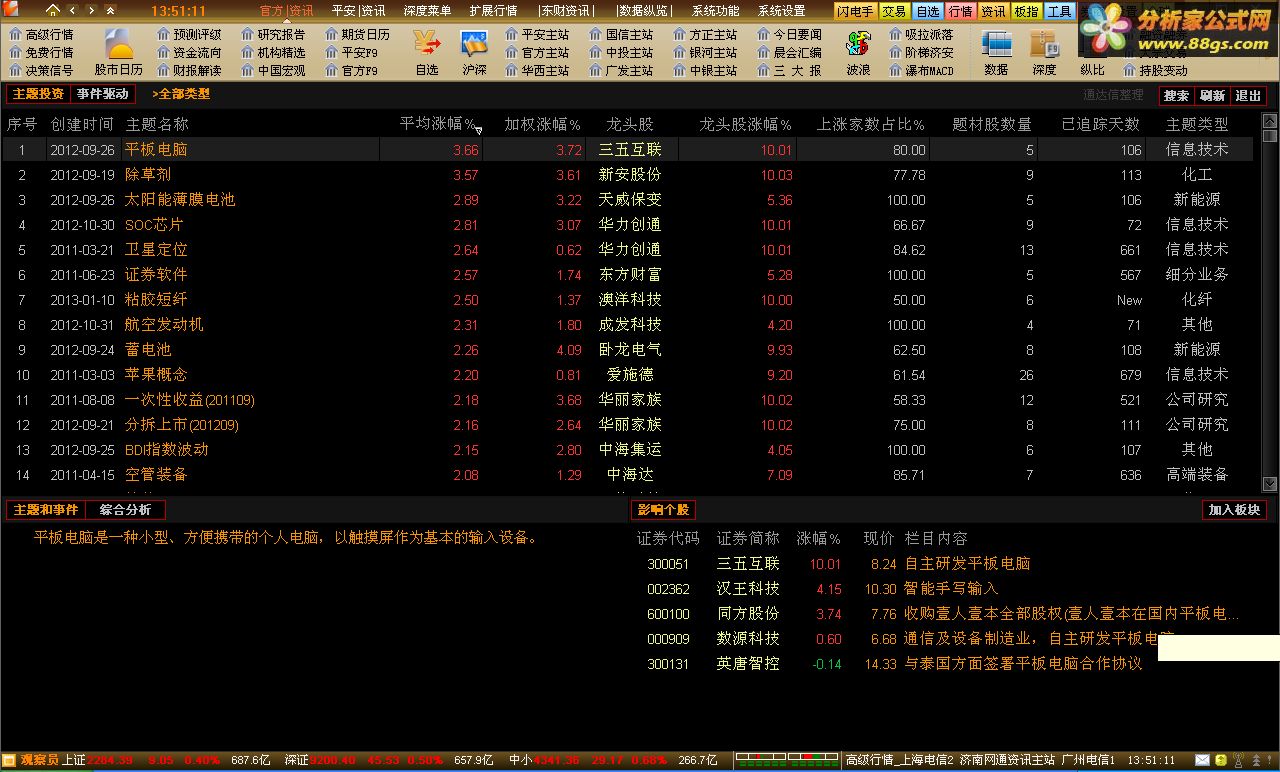Click the 板指 quick button
The height and width of the screenshot is (772, 1280).
click(x=1026, y=11)
